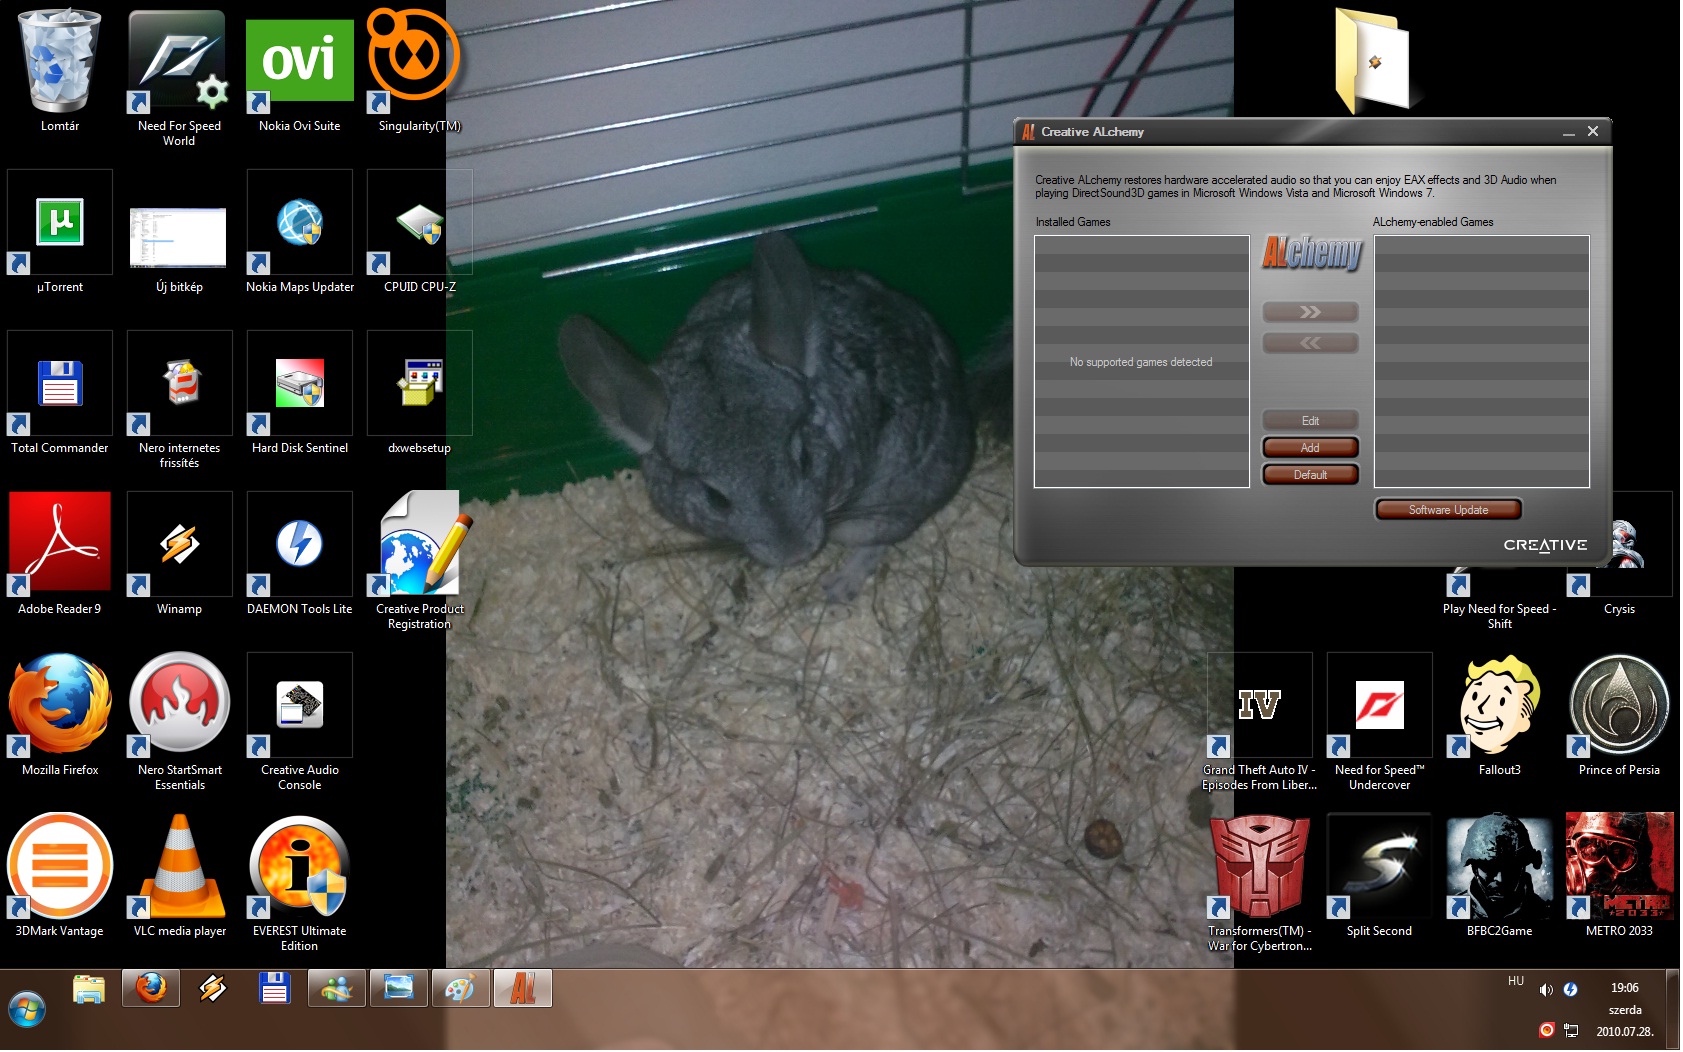Open the volume control in system tray
This screenshot has height=1052, width=1683.
[x=1546, y=990]
